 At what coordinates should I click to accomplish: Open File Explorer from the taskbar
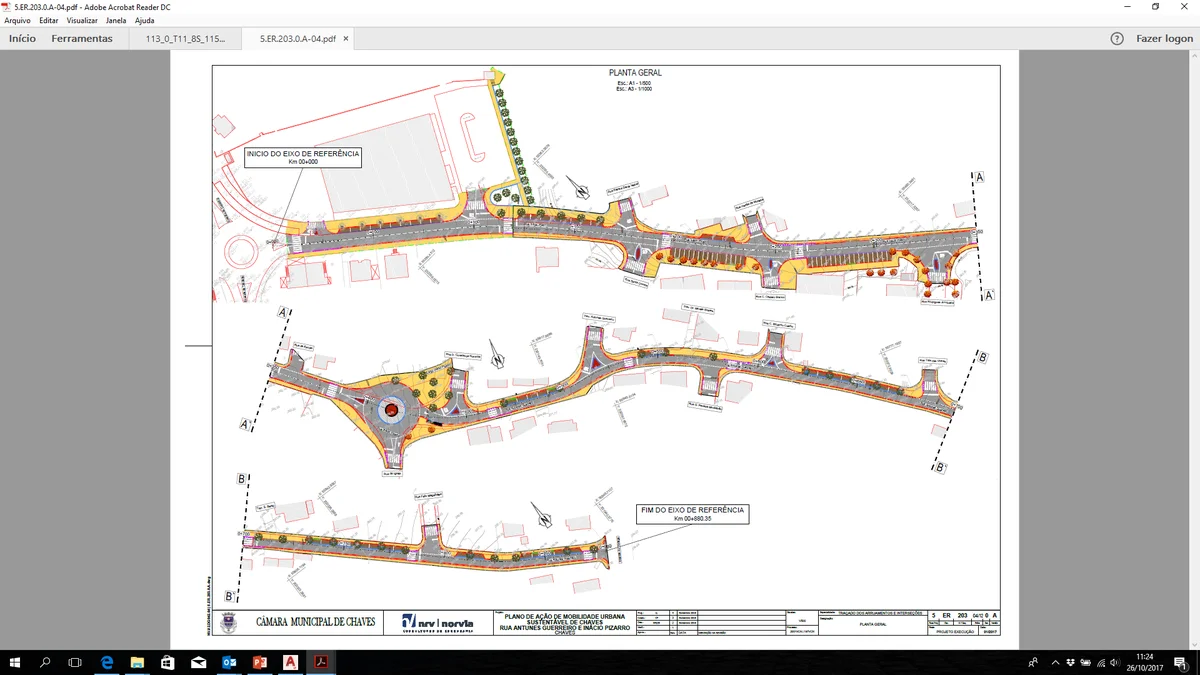137,661
